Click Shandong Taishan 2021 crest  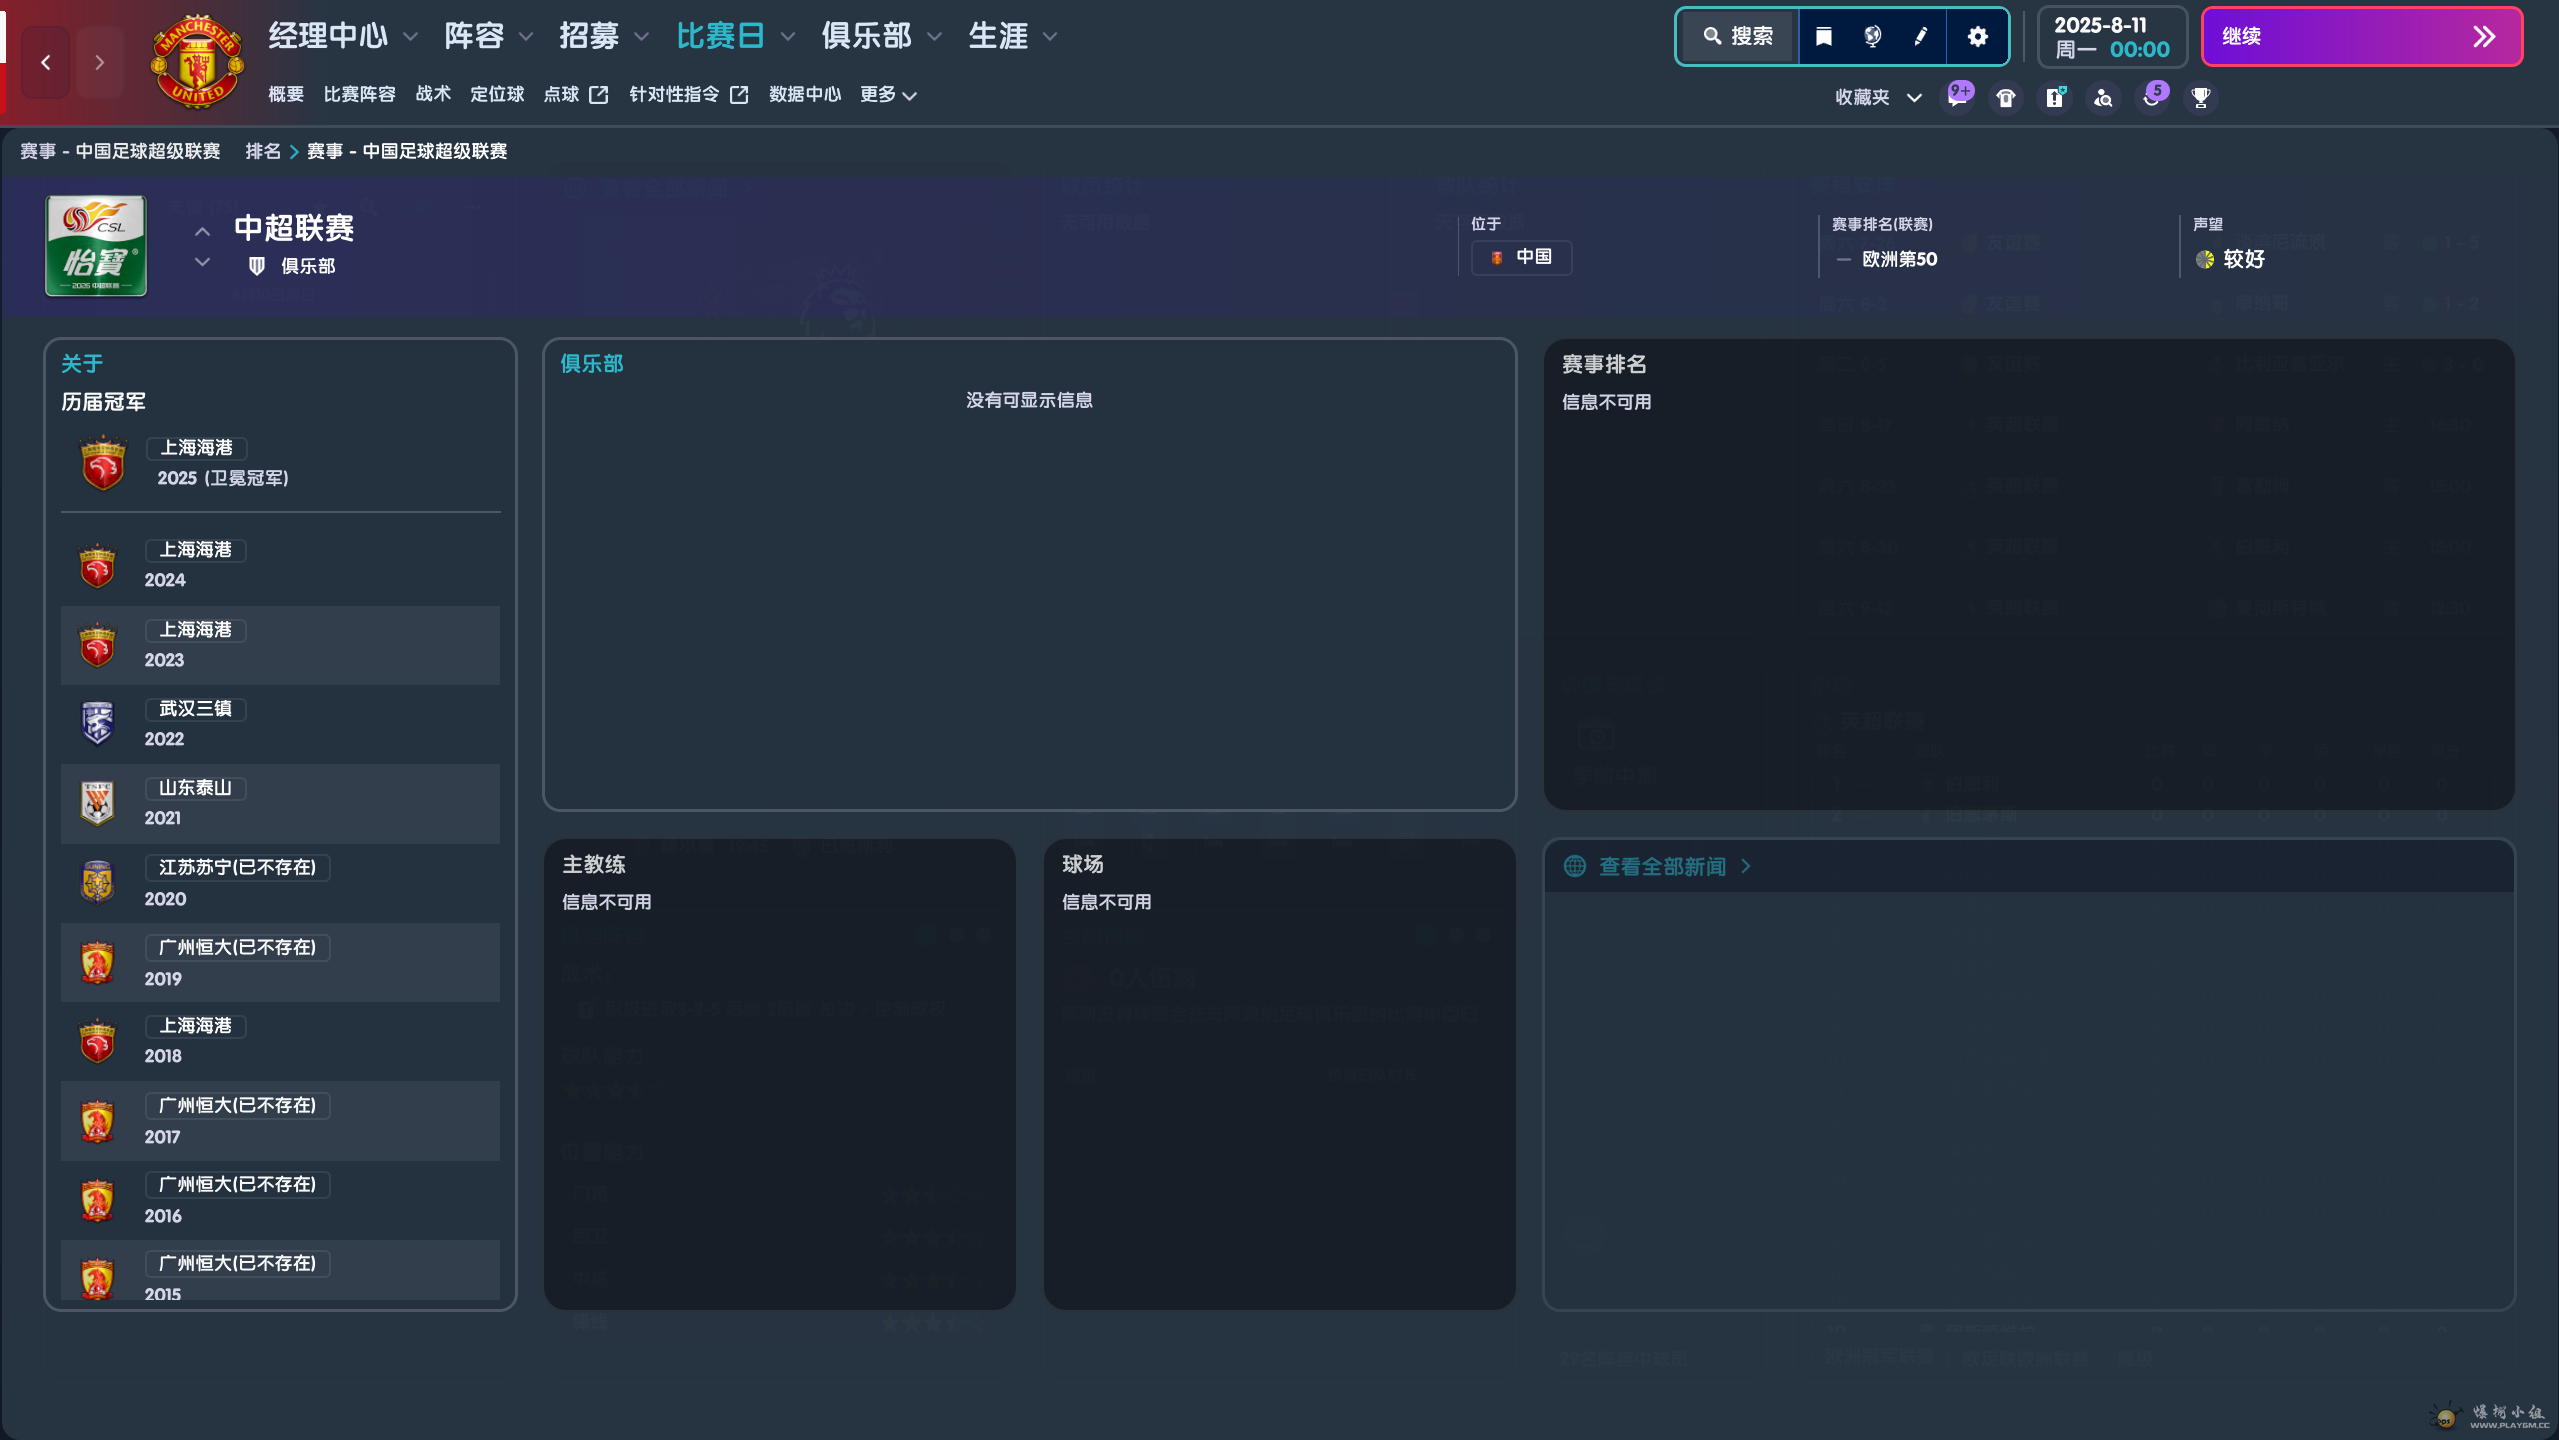point(97,802)
